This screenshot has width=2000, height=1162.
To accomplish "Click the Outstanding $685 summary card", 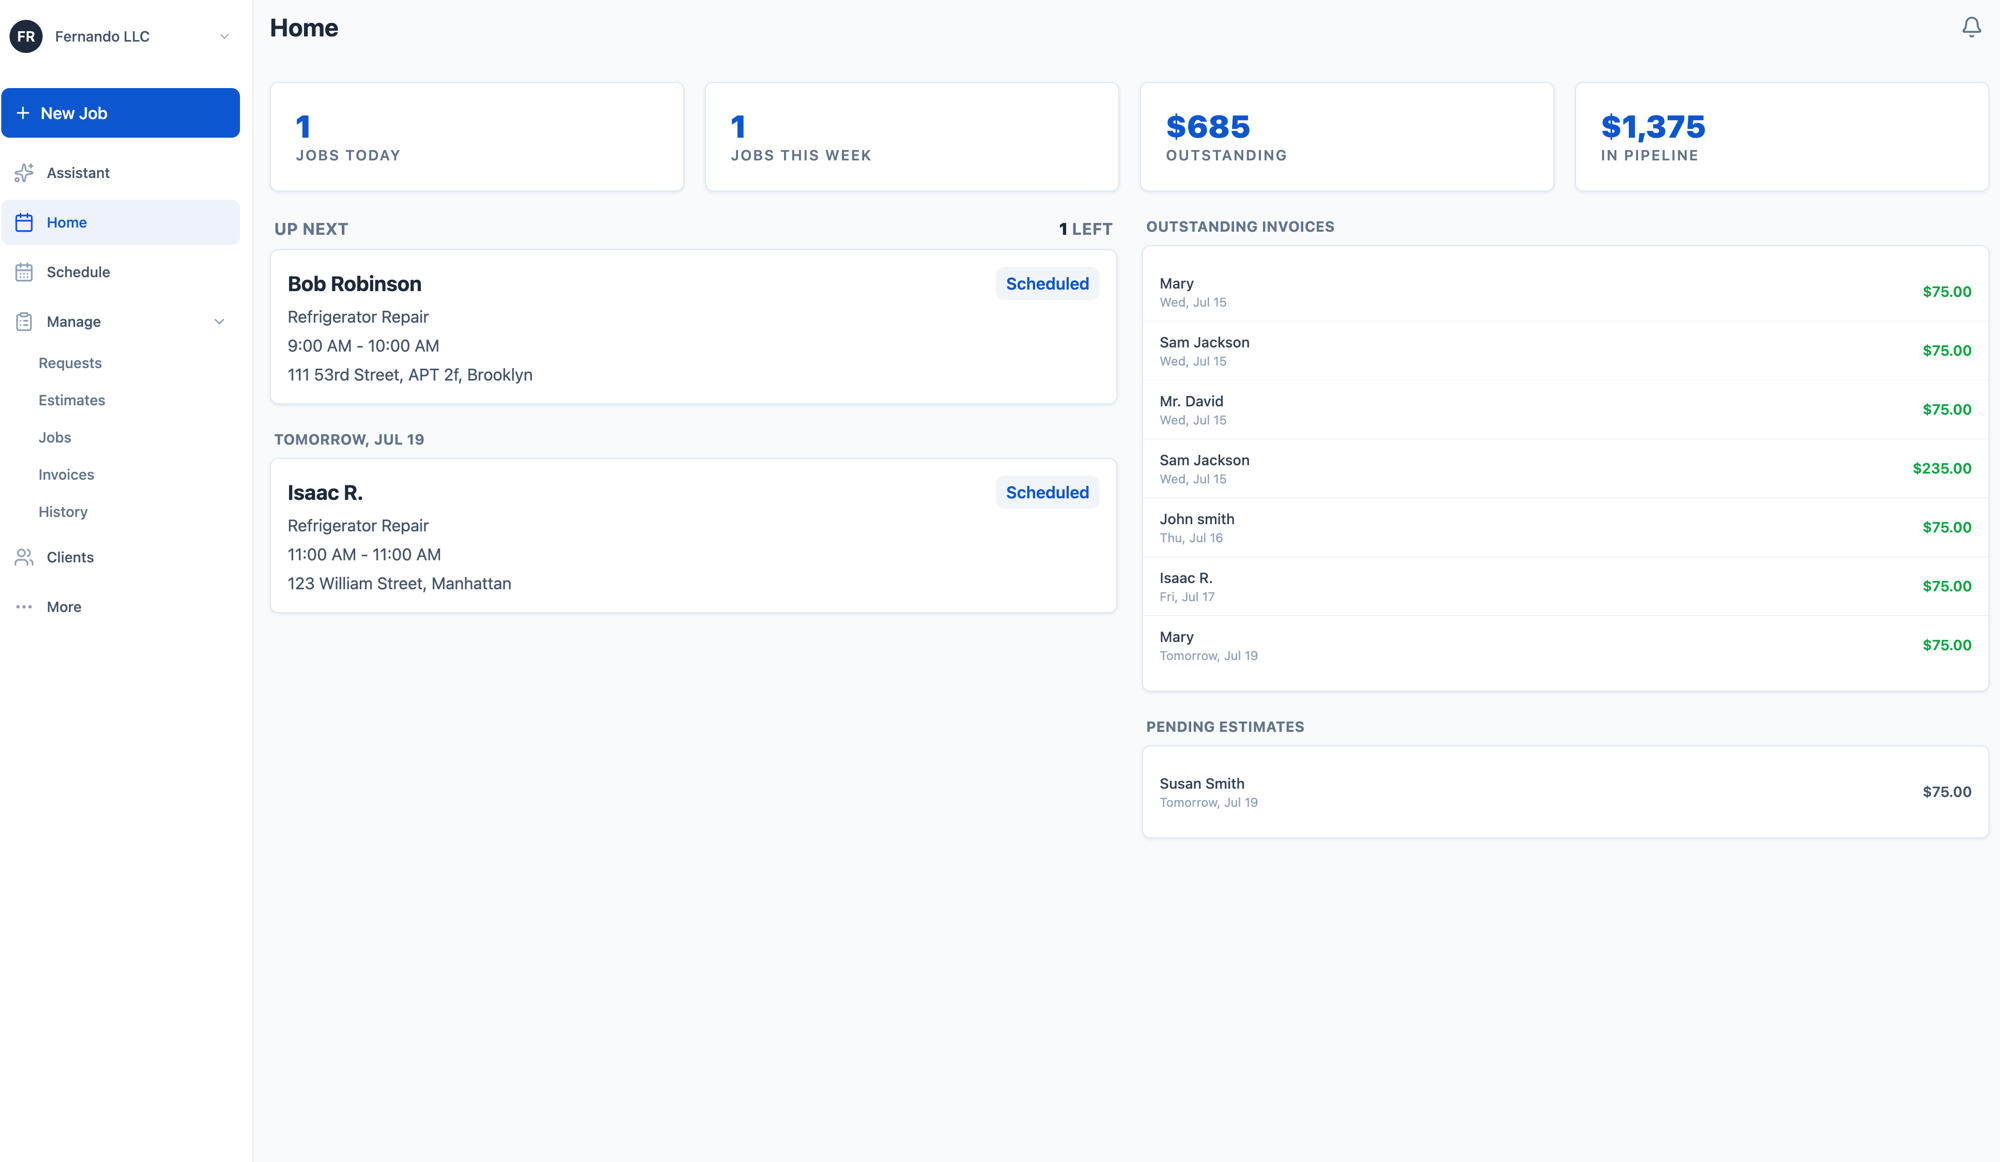I will pos(1347,137).
